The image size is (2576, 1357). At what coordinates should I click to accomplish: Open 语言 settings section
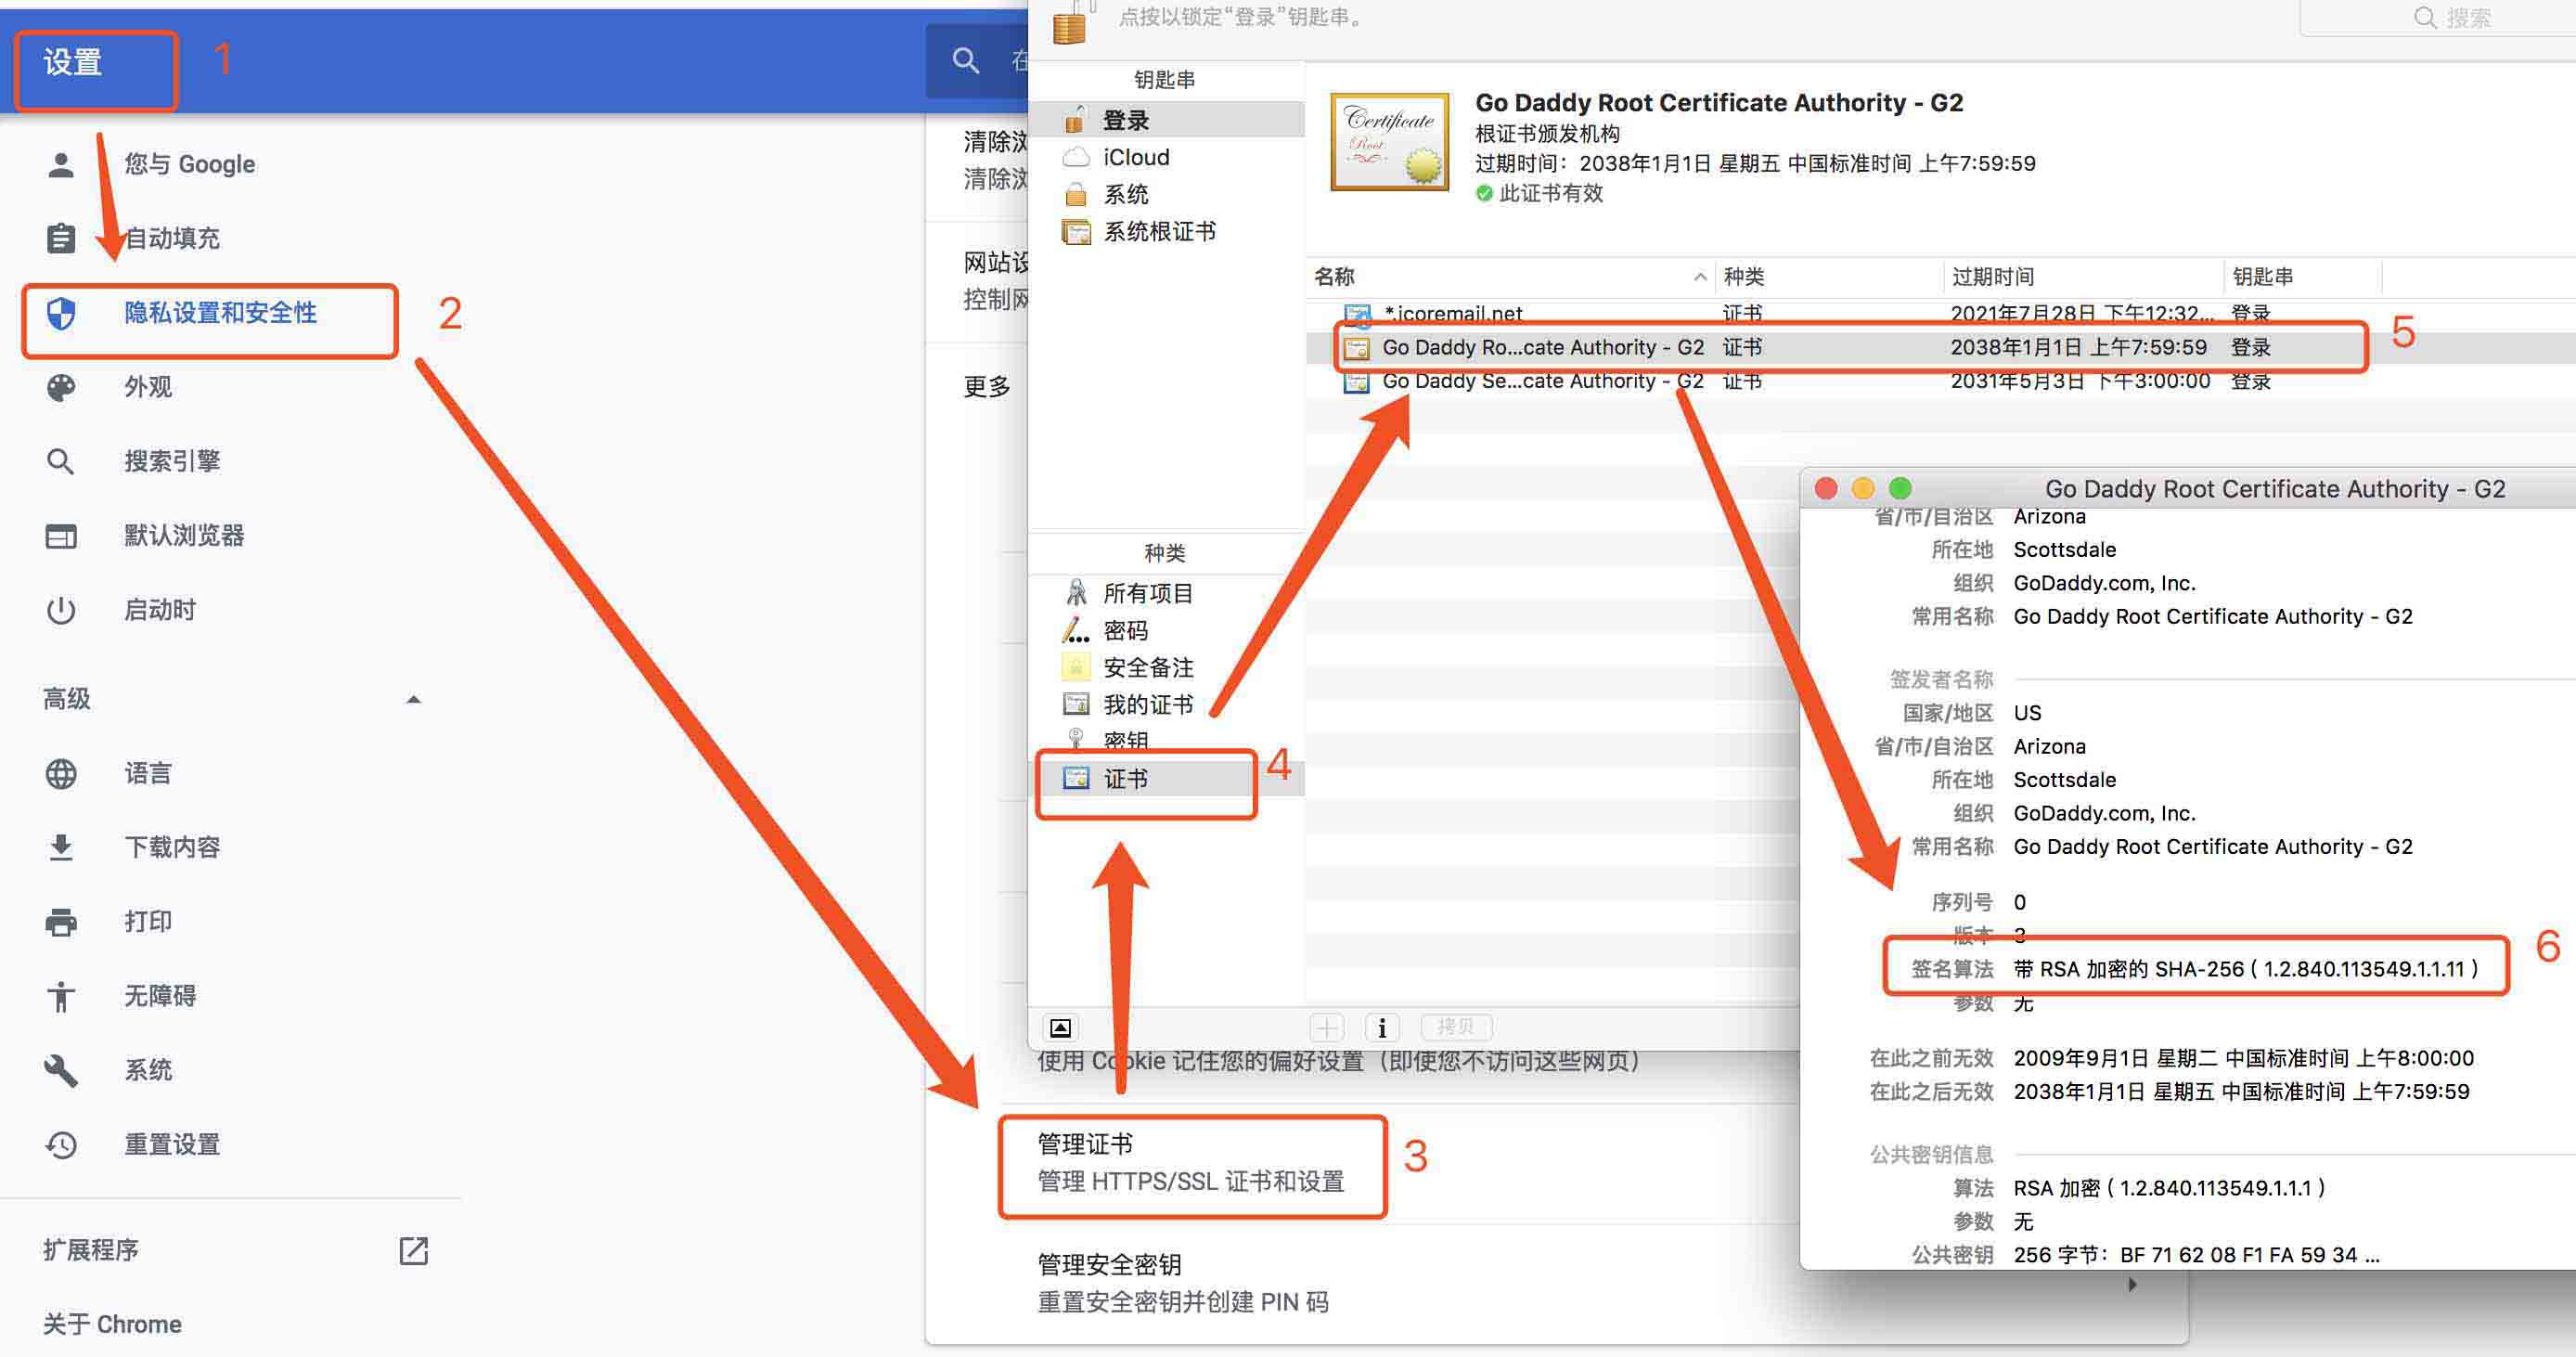pyautogui.click(x=148, y=773)
